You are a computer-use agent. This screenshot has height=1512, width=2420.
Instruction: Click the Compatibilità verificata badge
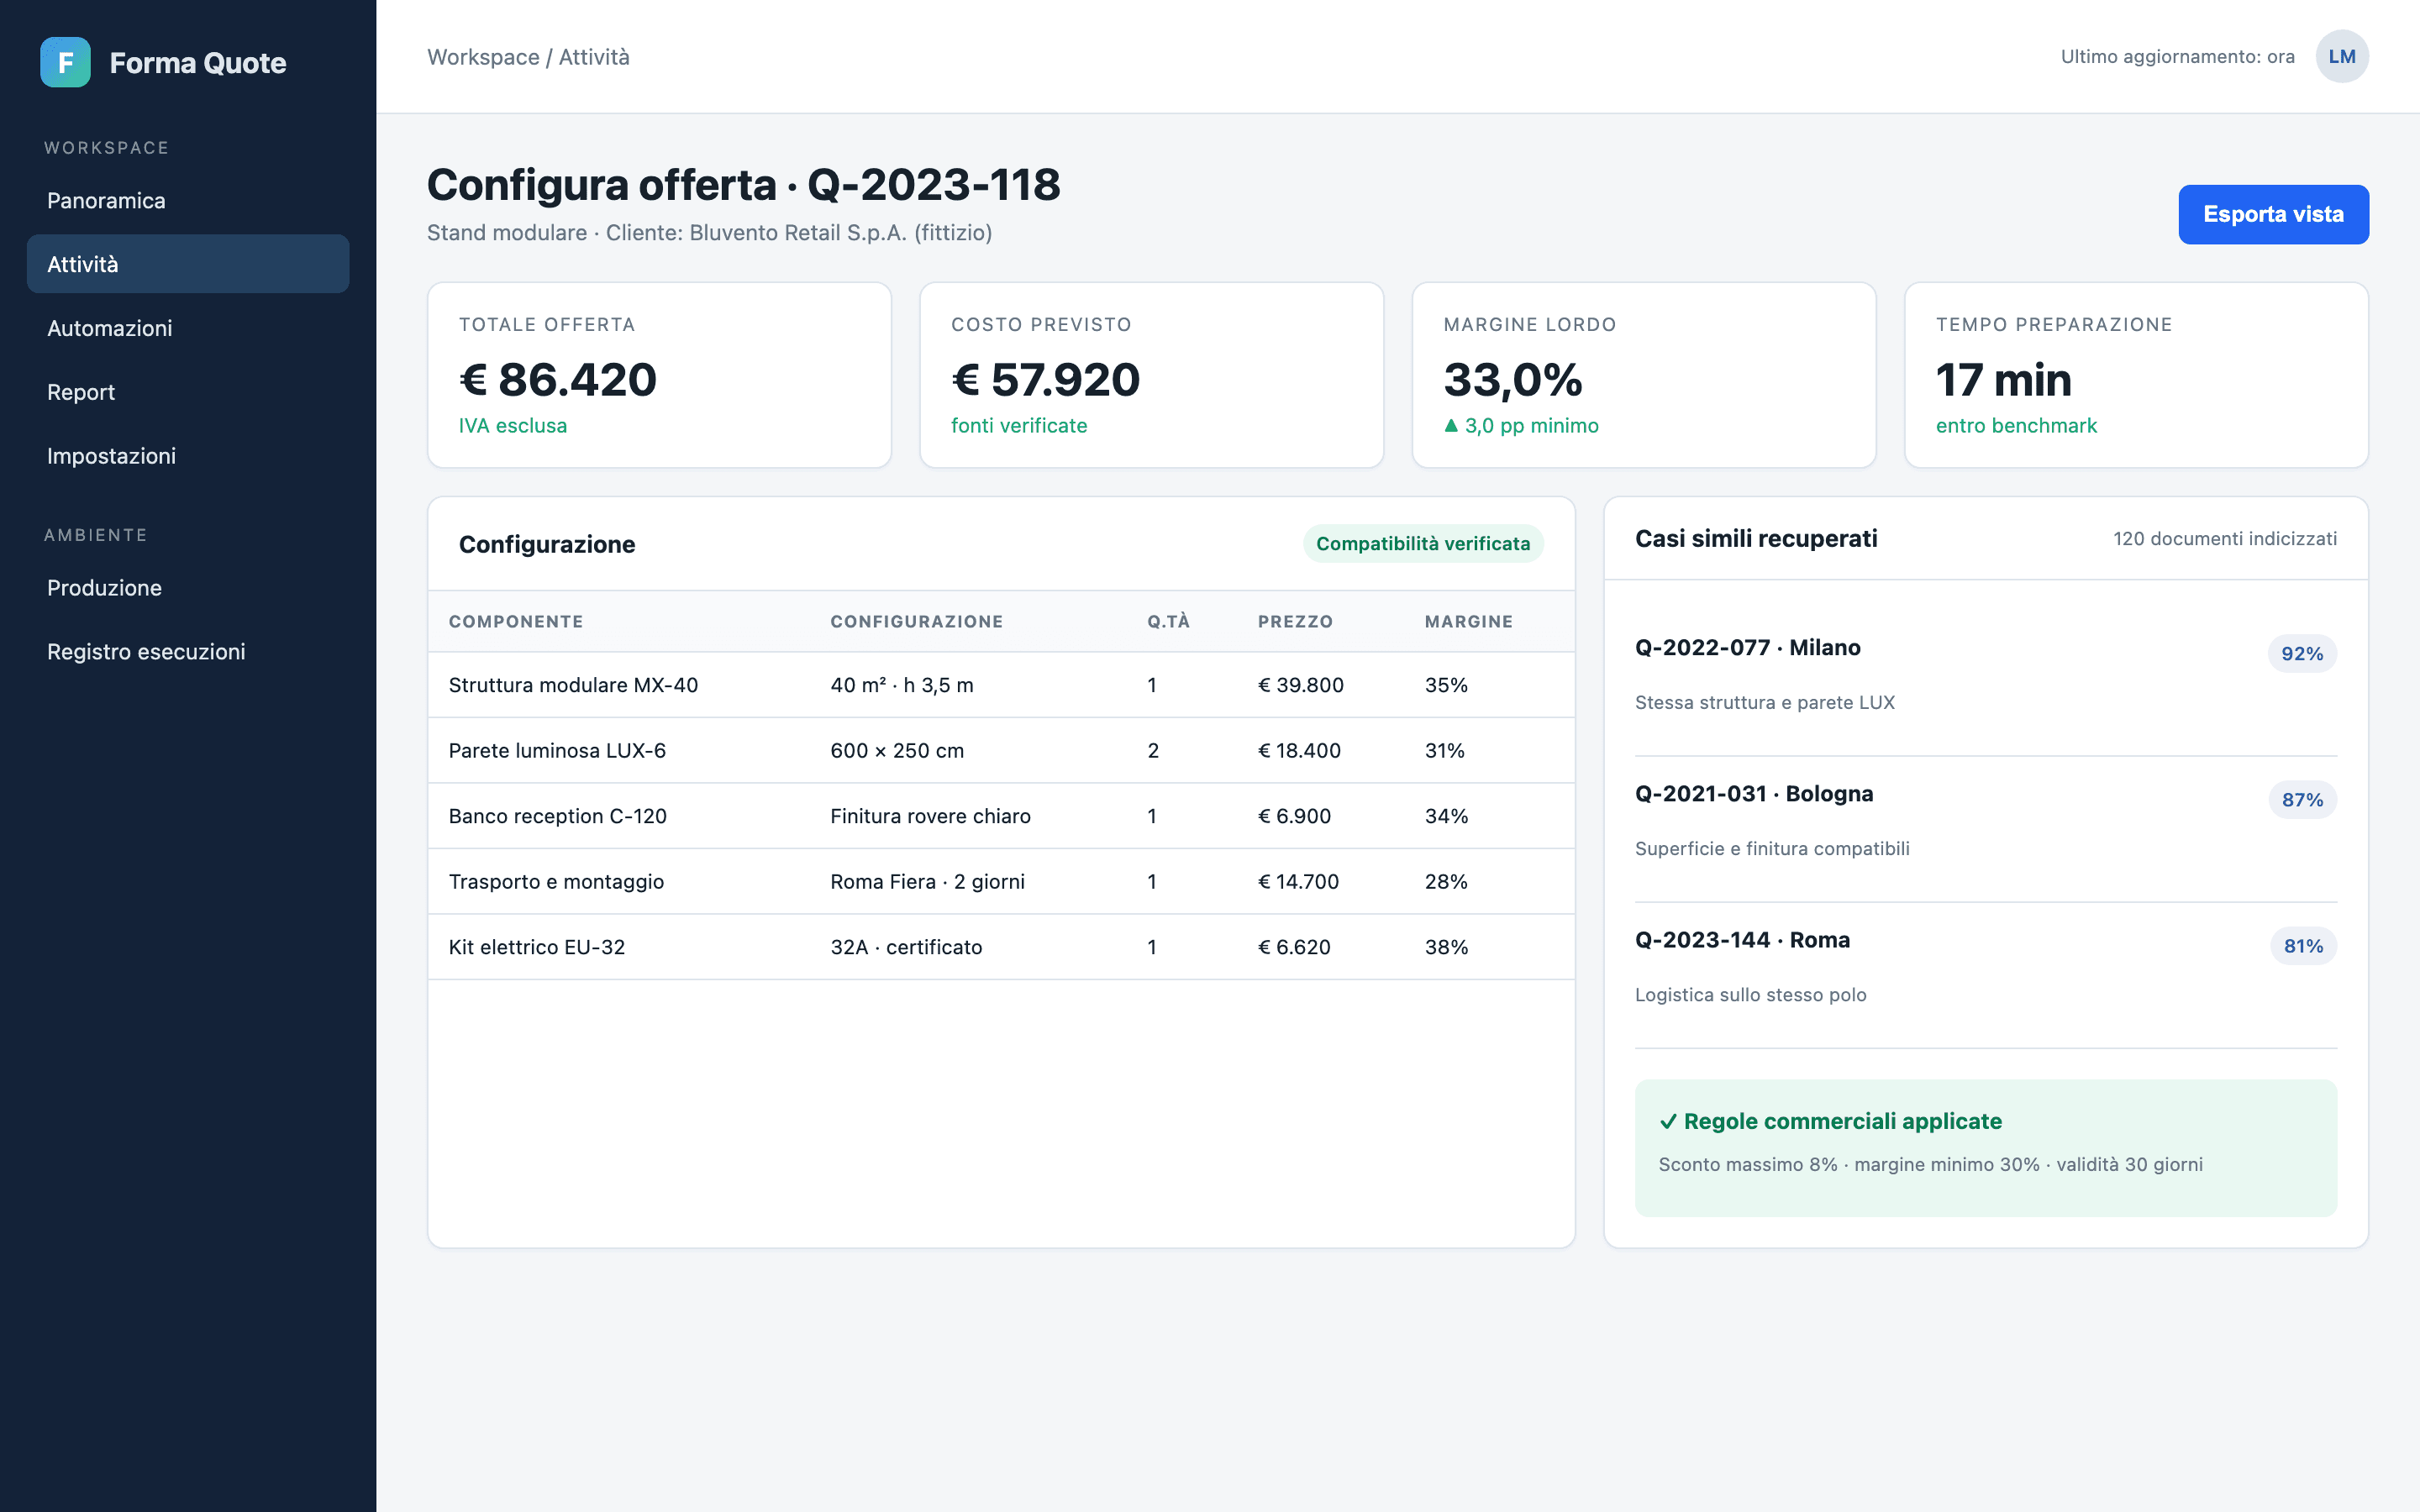1423,543
